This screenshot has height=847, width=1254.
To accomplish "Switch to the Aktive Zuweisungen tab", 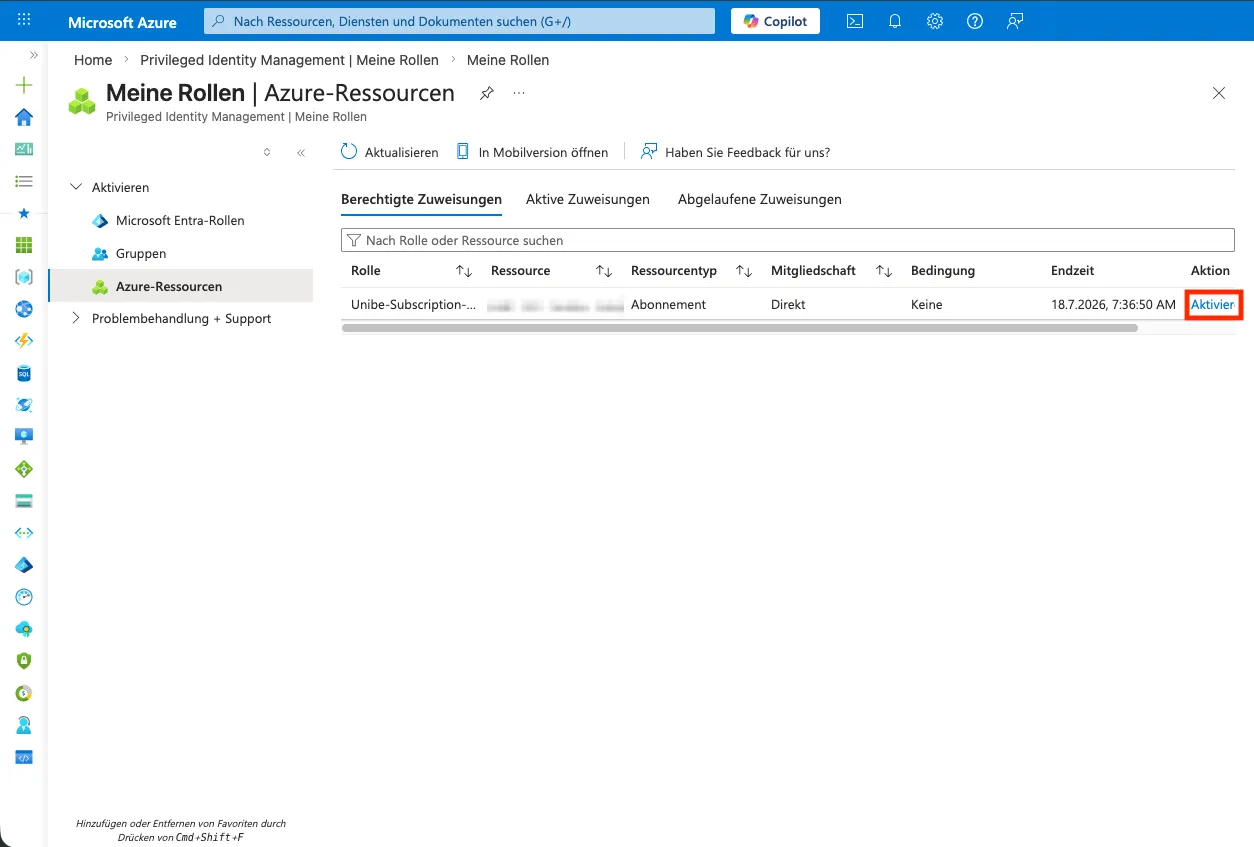I will click(588, 199).
